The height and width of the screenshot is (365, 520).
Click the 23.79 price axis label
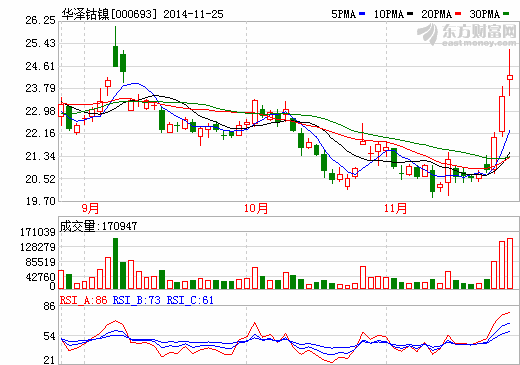[x=41, y=88]
